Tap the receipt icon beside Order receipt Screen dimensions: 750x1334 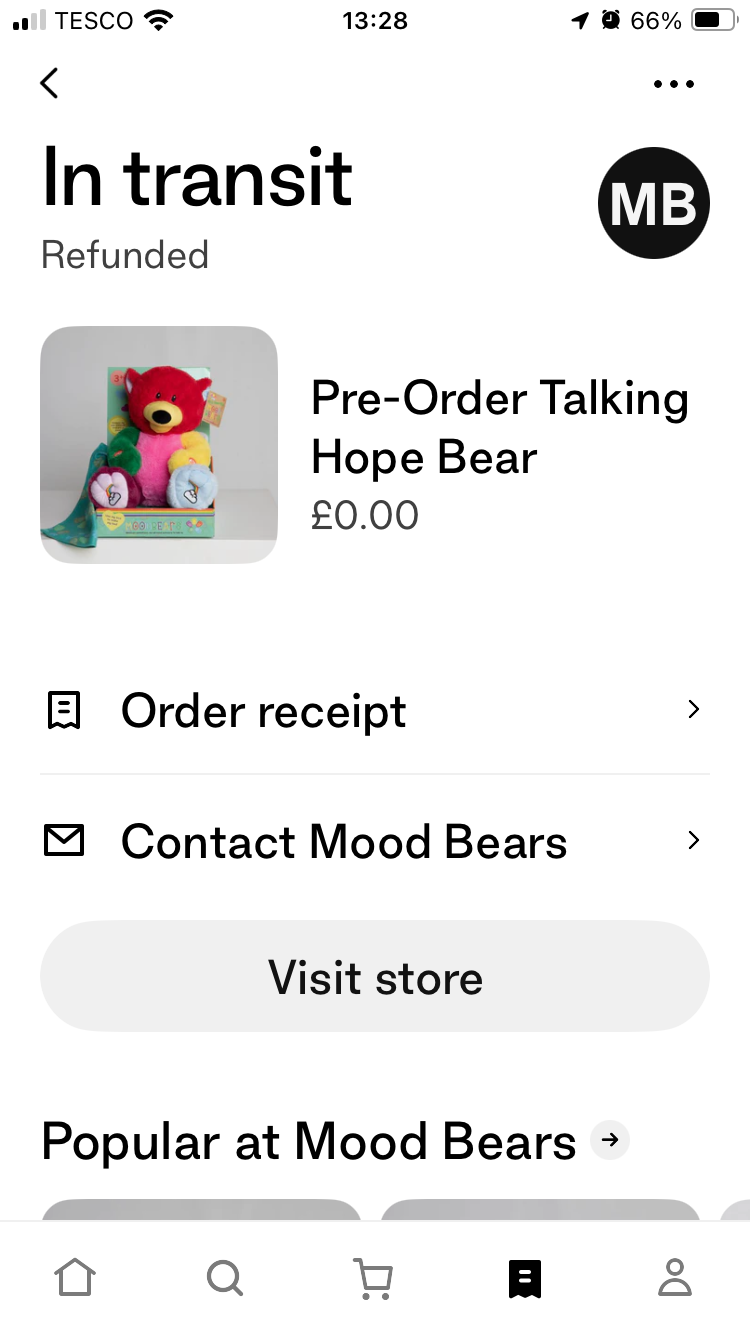64,711
